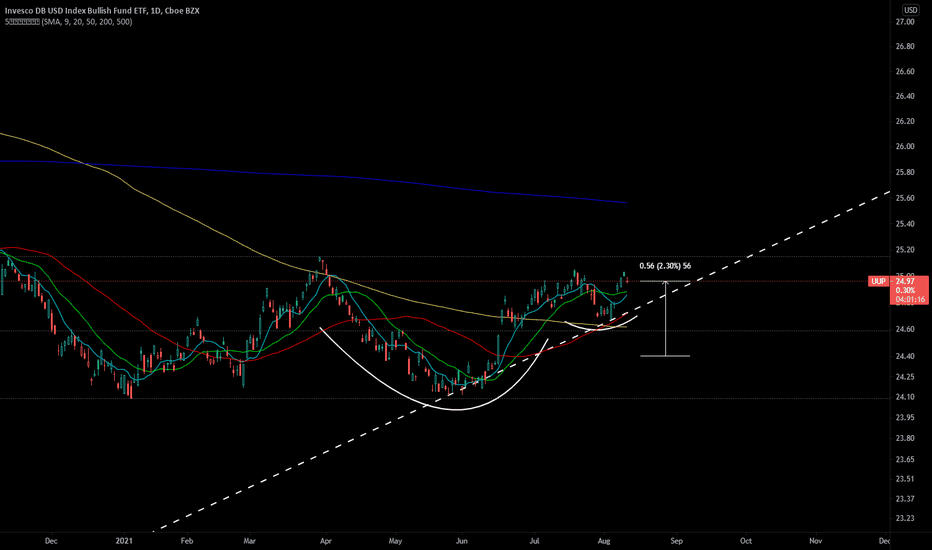Screen dimensions: 932x550
Task: Select the 0.56 (2.30%) 56 measurement label
Action: click(665, 266)
